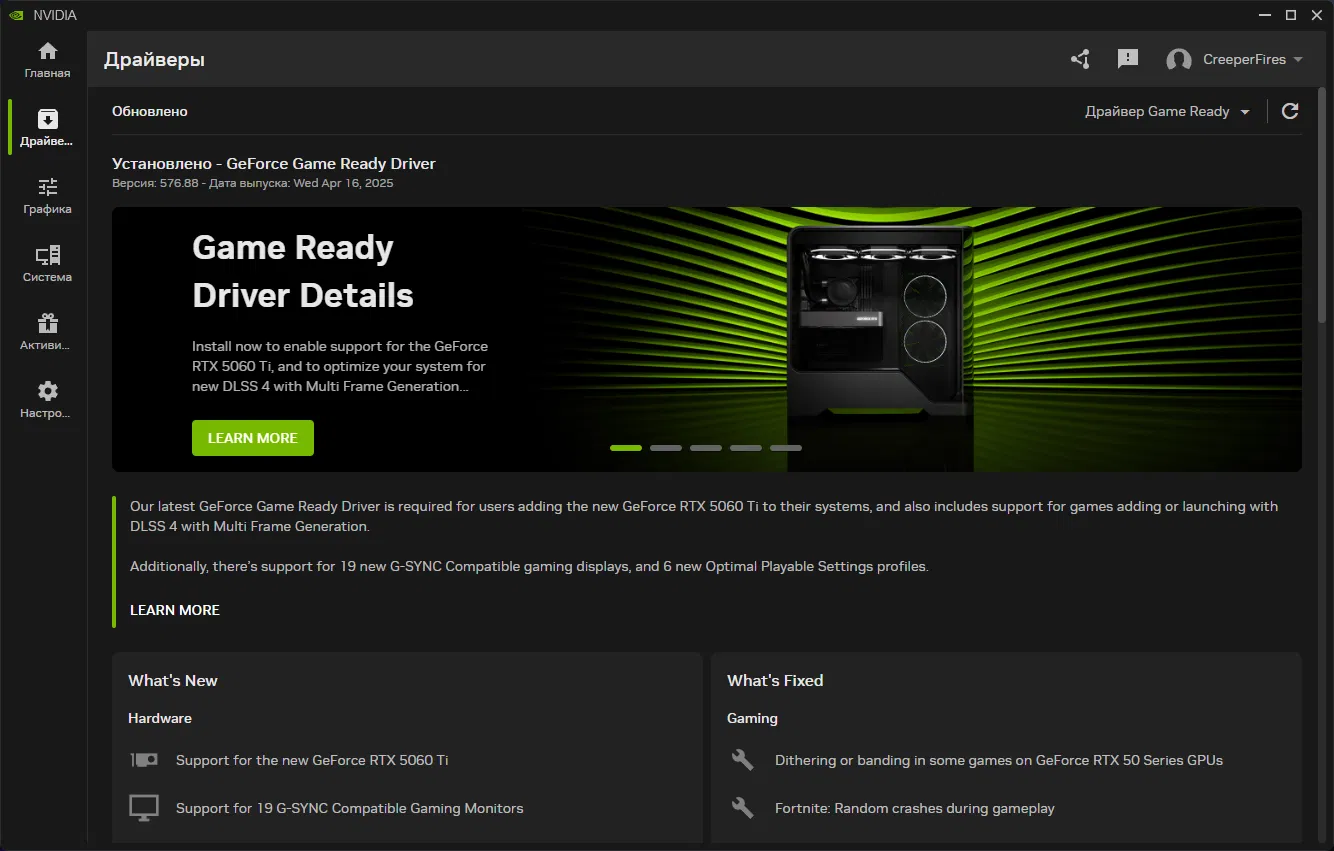Screen dimensions: 1334x851
Task: Open the Система section
Action: point(46,262)
